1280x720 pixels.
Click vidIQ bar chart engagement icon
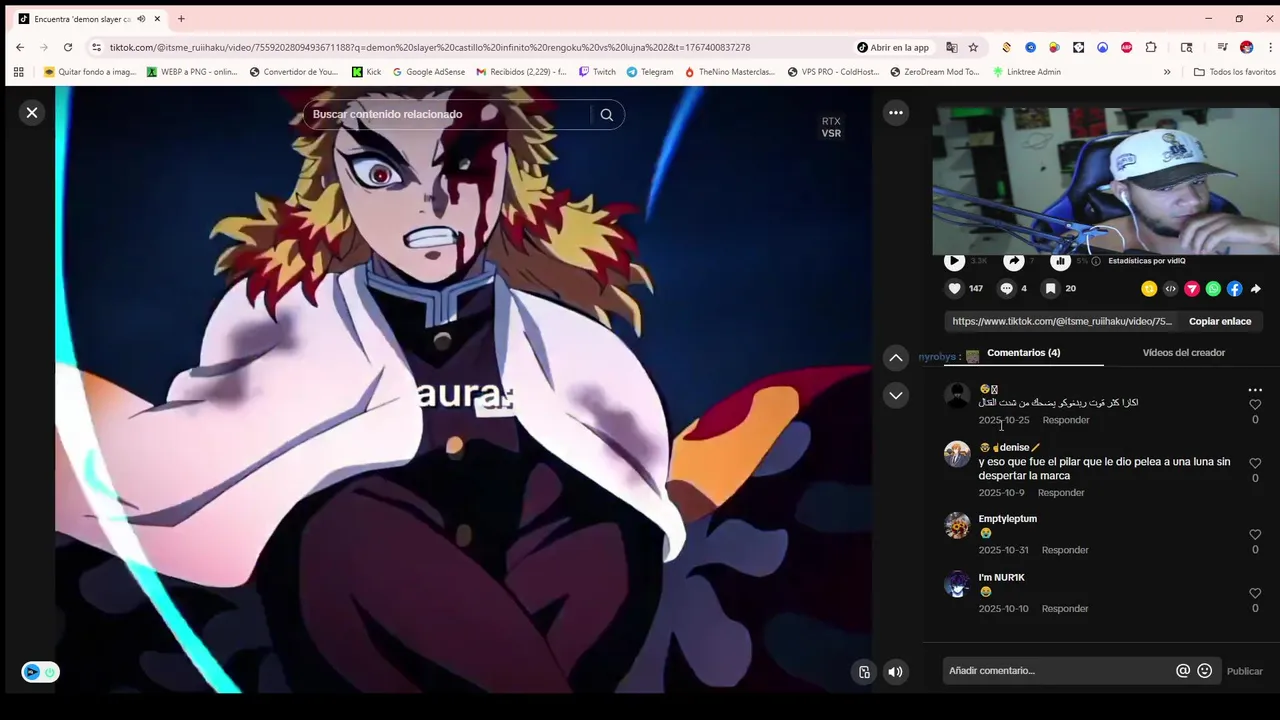1060,261
